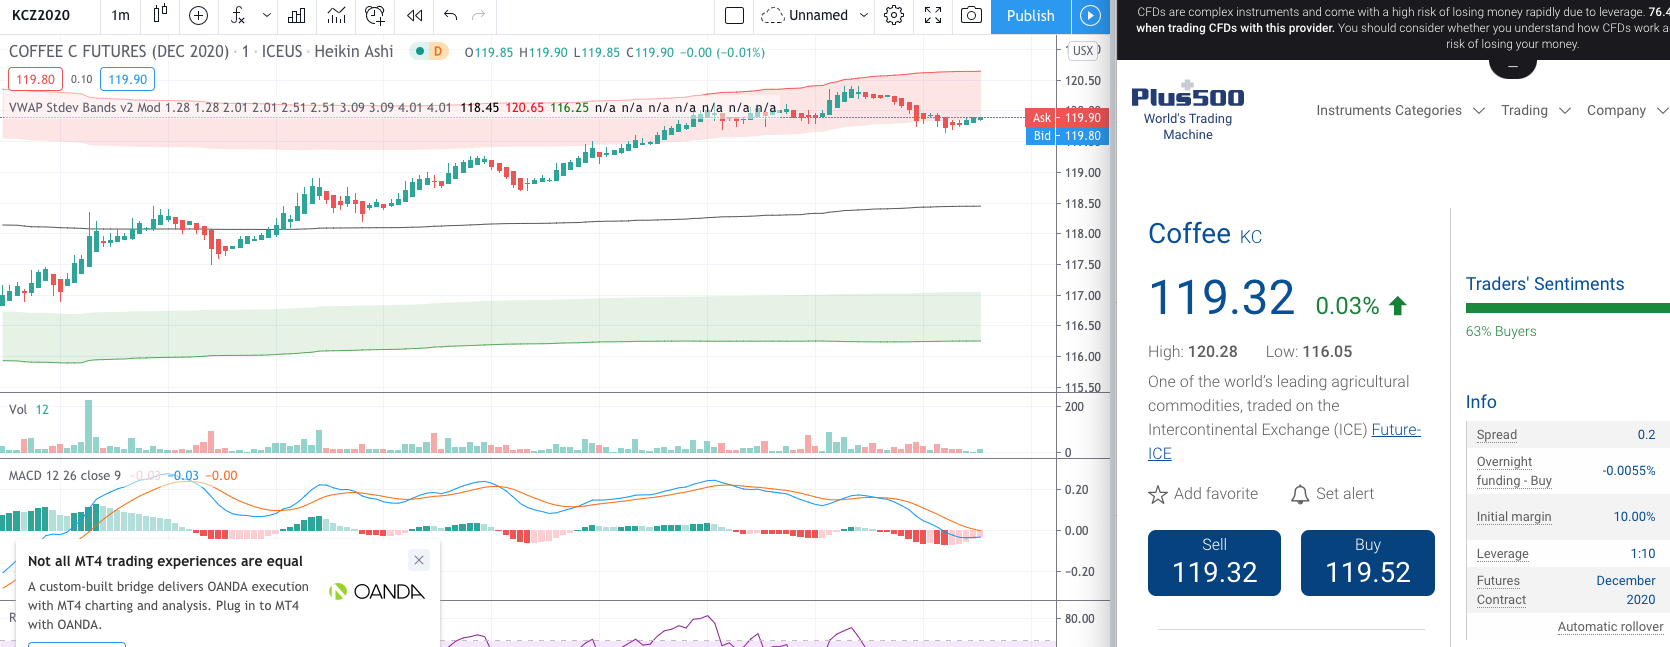Undo the last chart action
The height and width of the screenshot is (647, 1670).
click(451, 15)
